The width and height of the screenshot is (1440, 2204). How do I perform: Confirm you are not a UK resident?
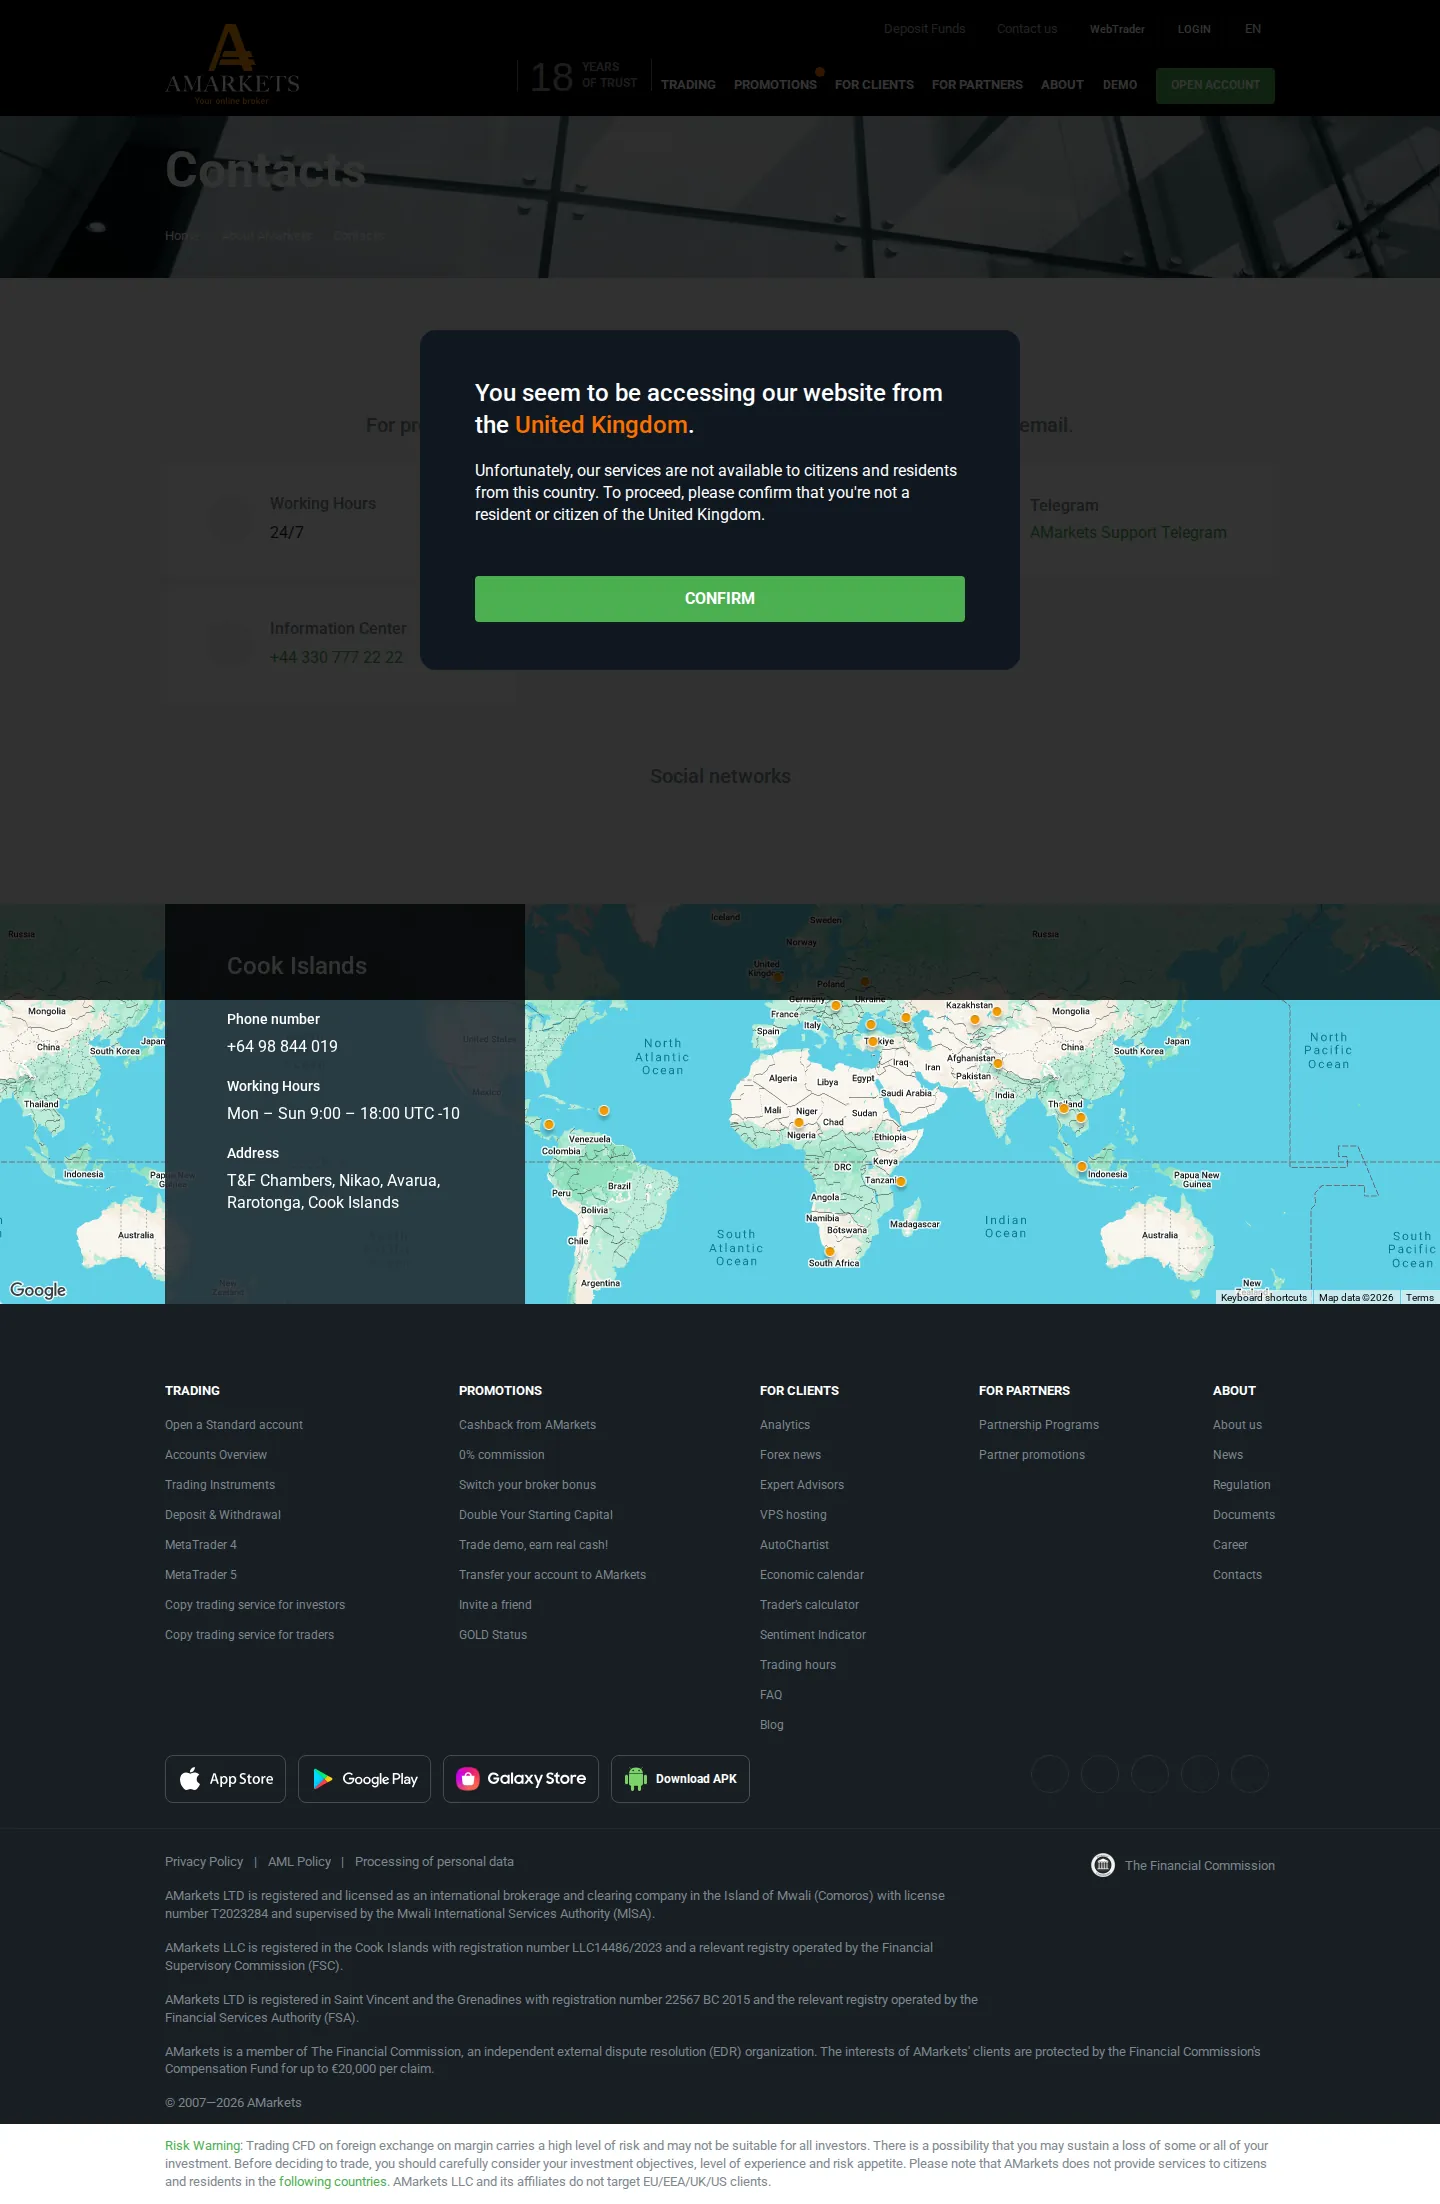pyautogui.click(x=720, y=599)
